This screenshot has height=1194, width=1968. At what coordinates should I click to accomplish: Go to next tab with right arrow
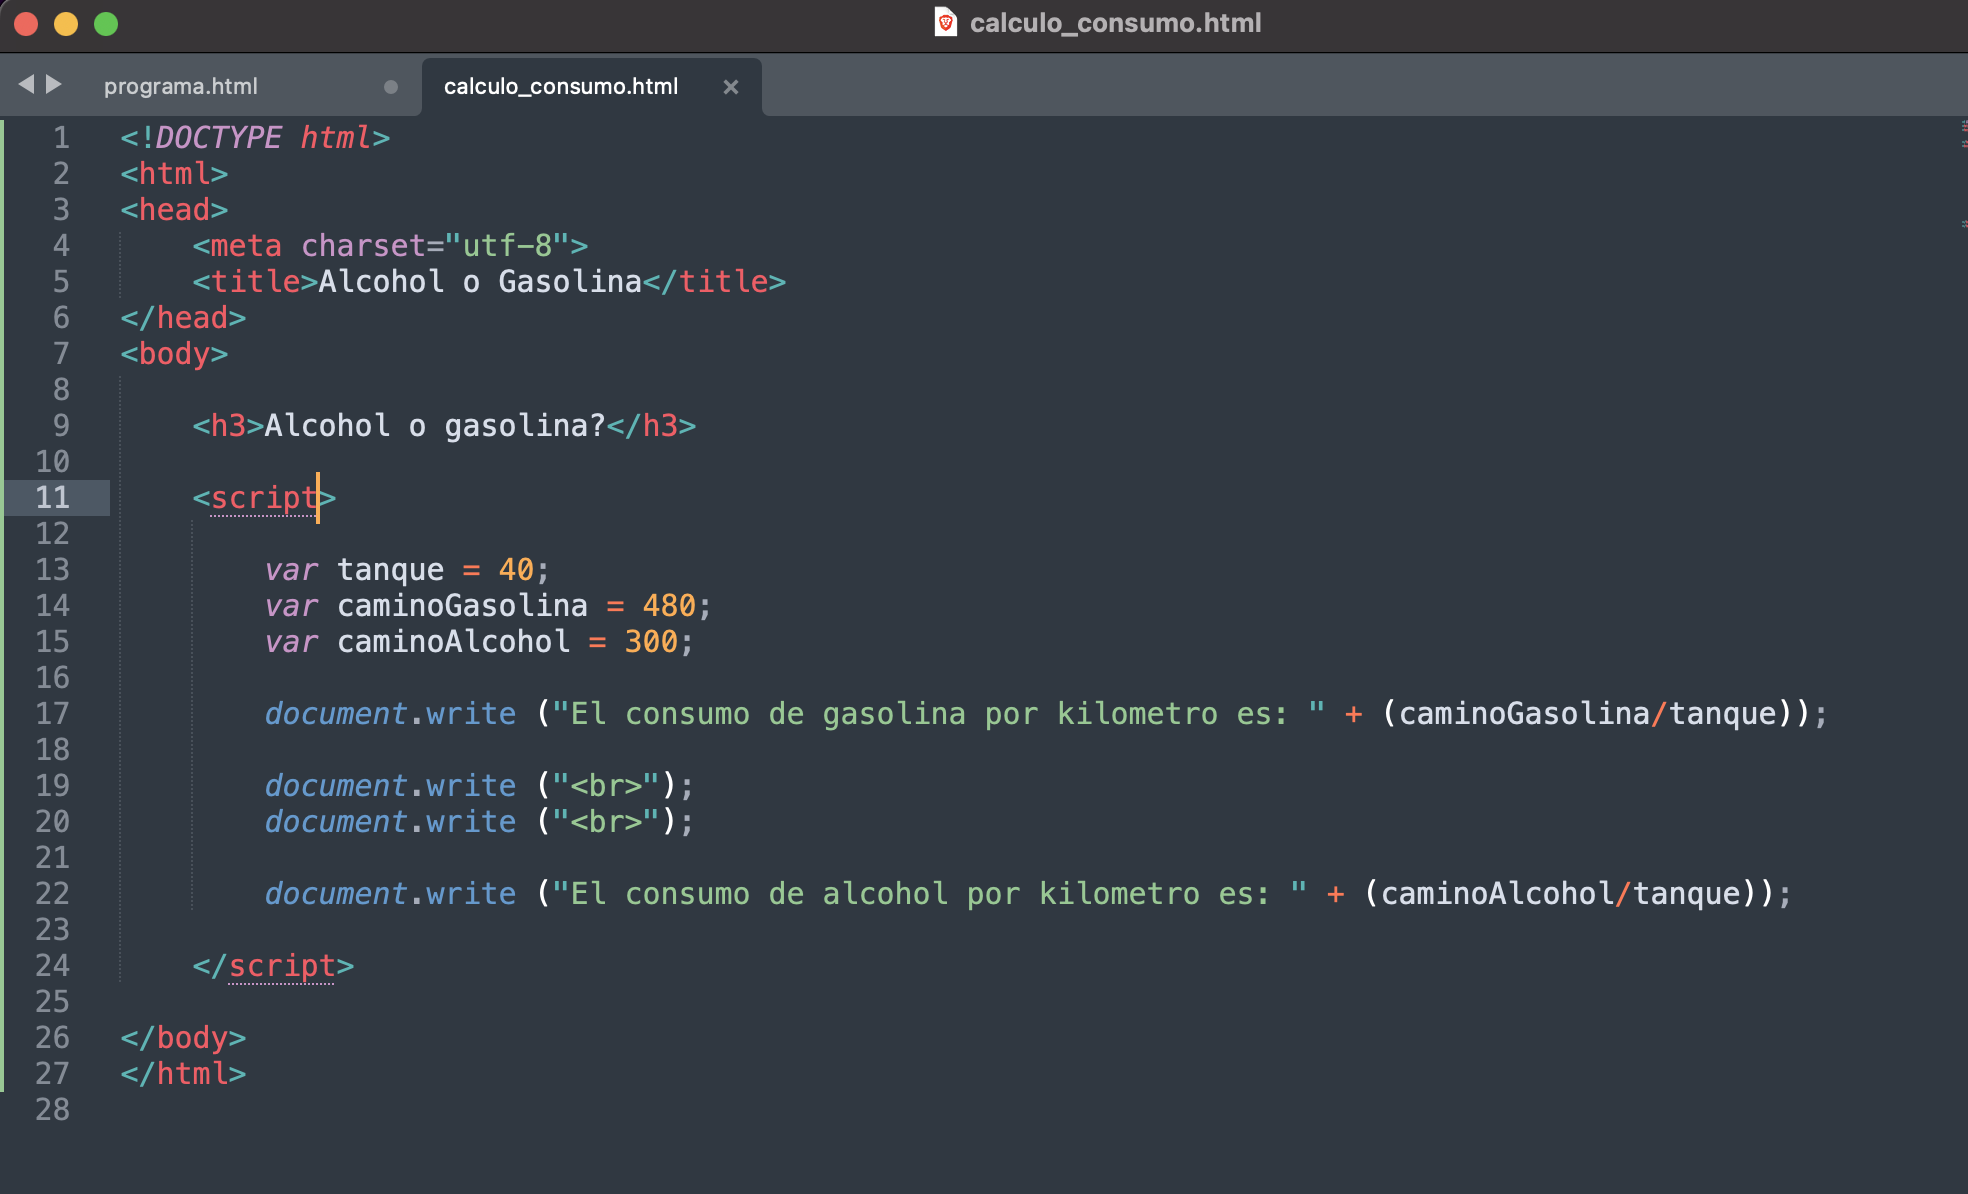[x=54, y=84]
